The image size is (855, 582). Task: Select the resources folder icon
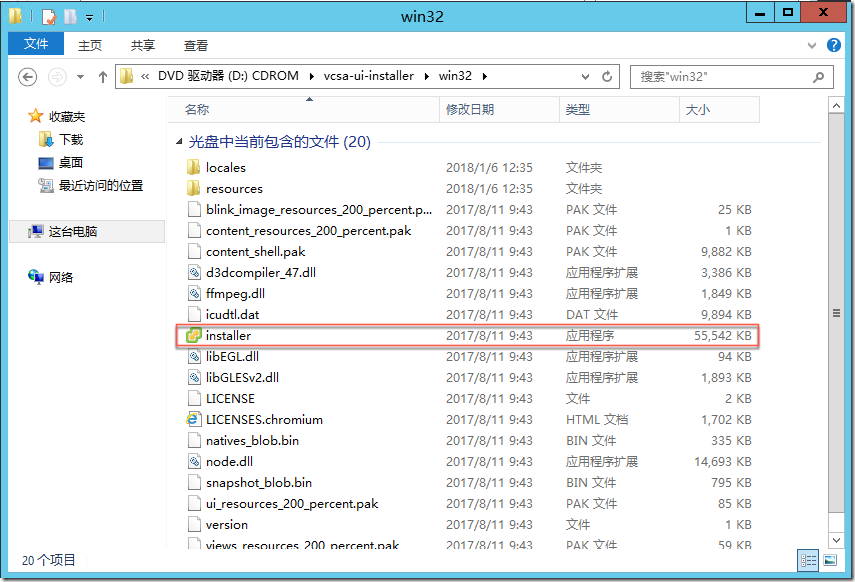194,188
